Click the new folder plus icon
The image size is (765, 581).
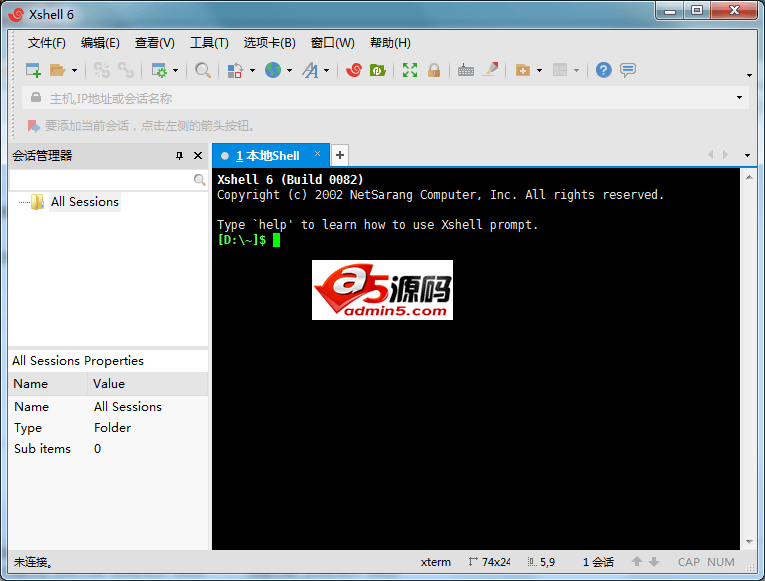pos(523,70)
